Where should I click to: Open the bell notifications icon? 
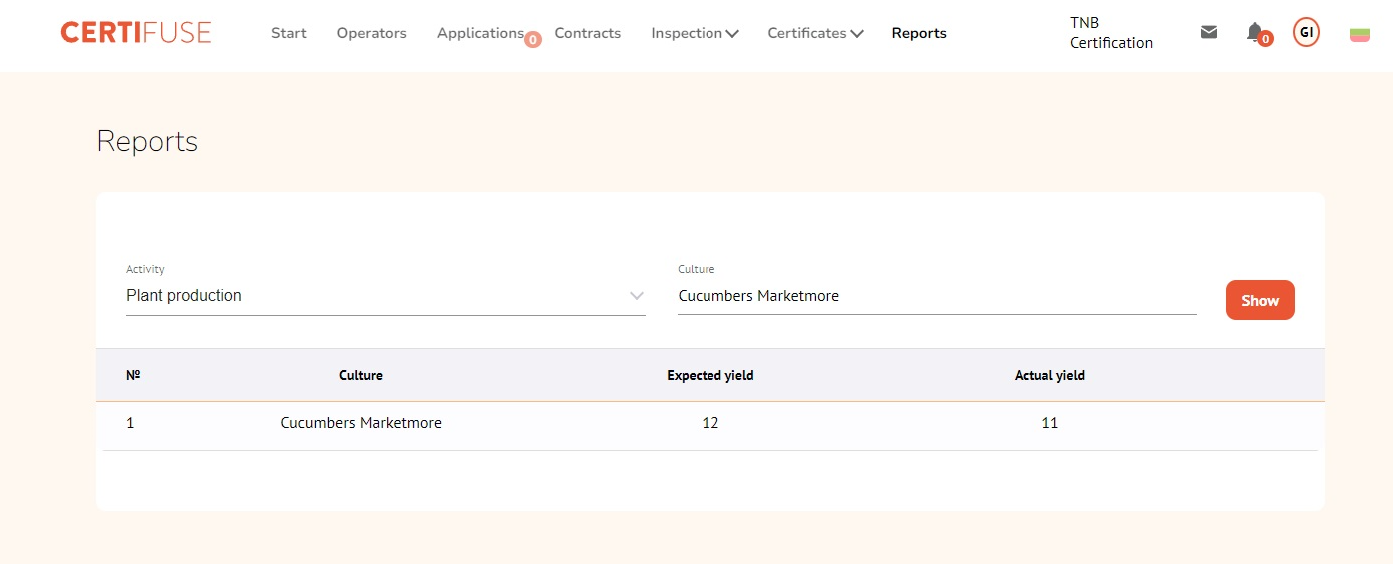coord(1255,32)
